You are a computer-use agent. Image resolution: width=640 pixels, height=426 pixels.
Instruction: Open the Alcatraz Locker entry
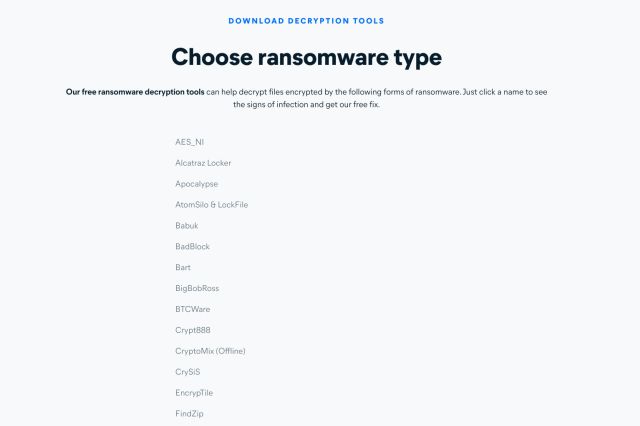click(203, 163)
